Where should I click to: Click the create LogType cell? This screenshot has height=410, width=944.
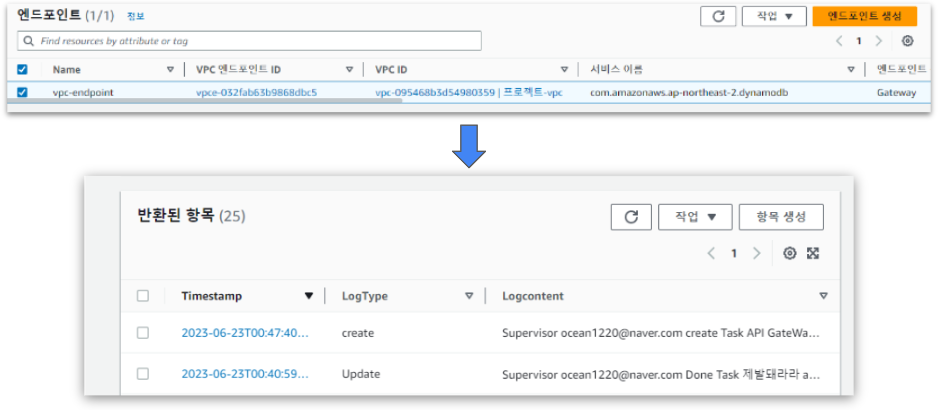[x=358, y=333]
